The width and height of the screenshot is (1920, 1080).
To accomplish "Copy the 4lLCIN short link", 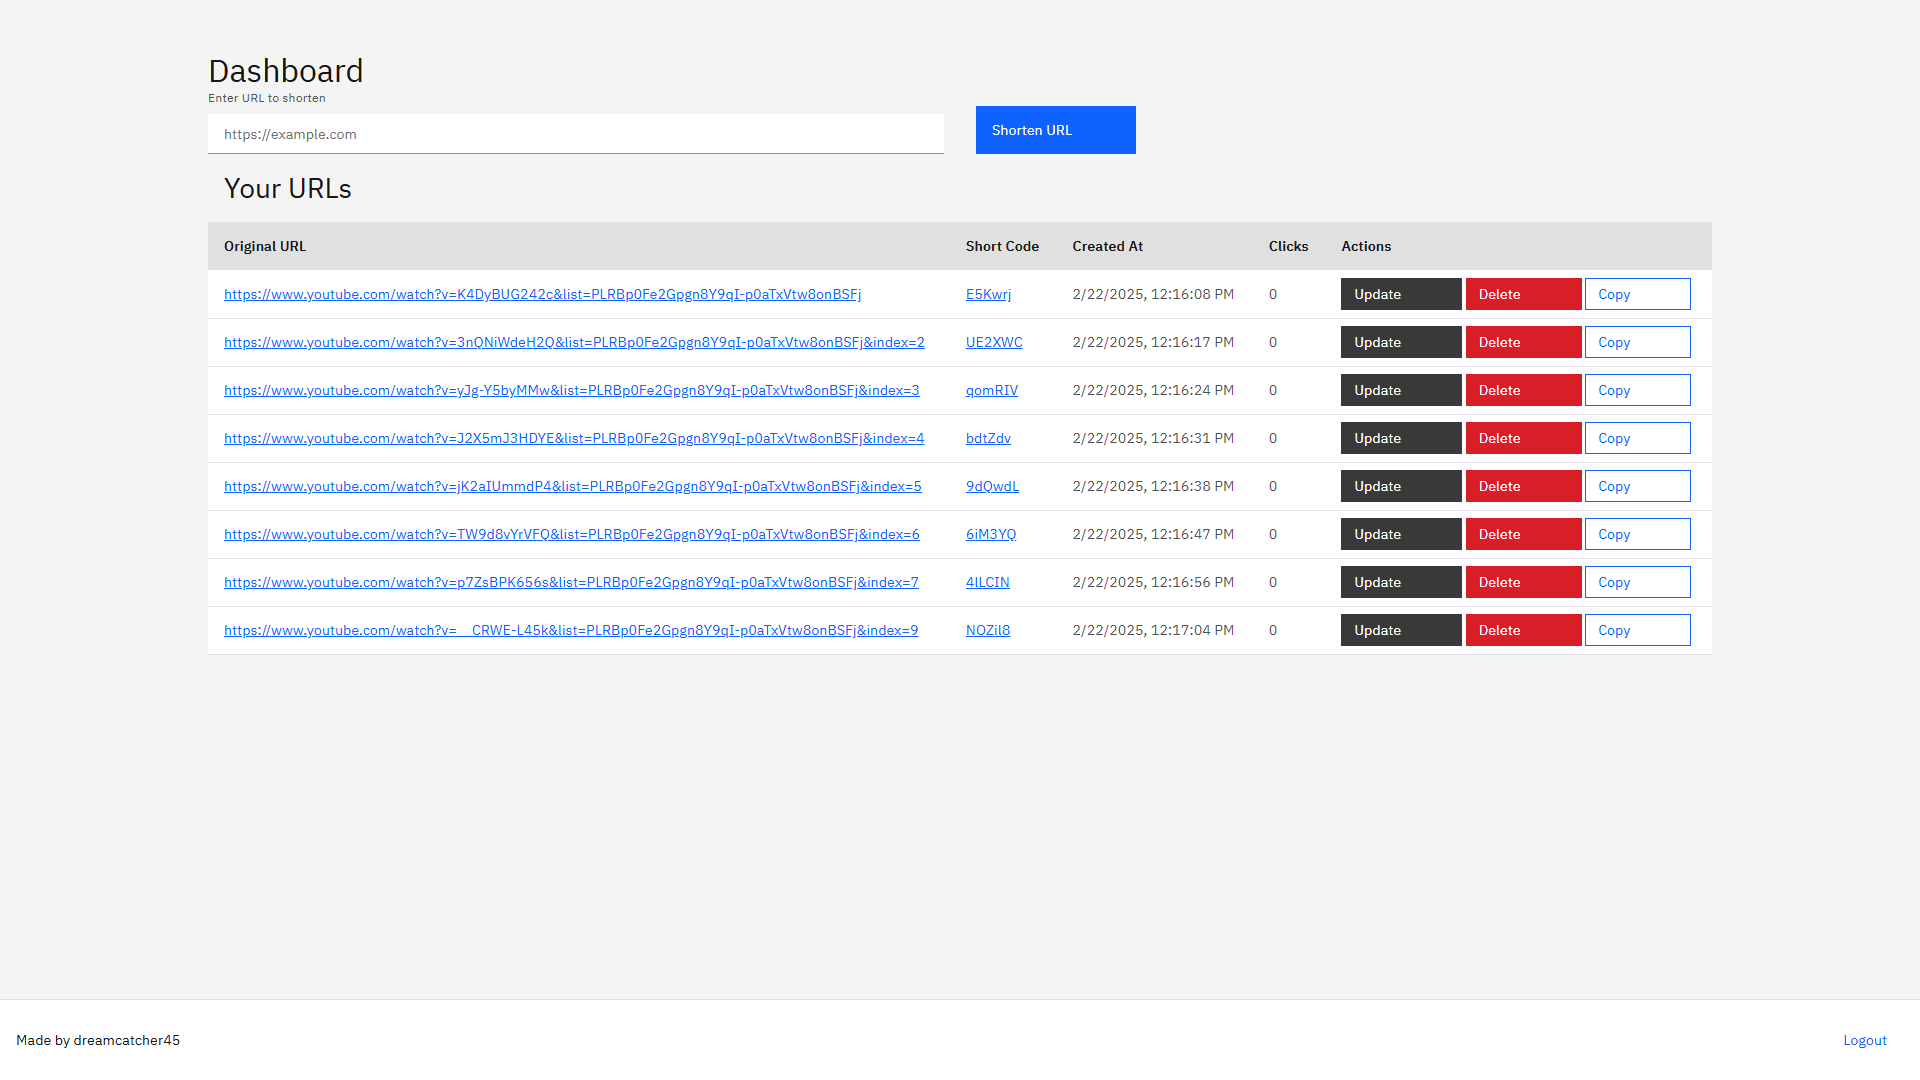I will 1638,582.
